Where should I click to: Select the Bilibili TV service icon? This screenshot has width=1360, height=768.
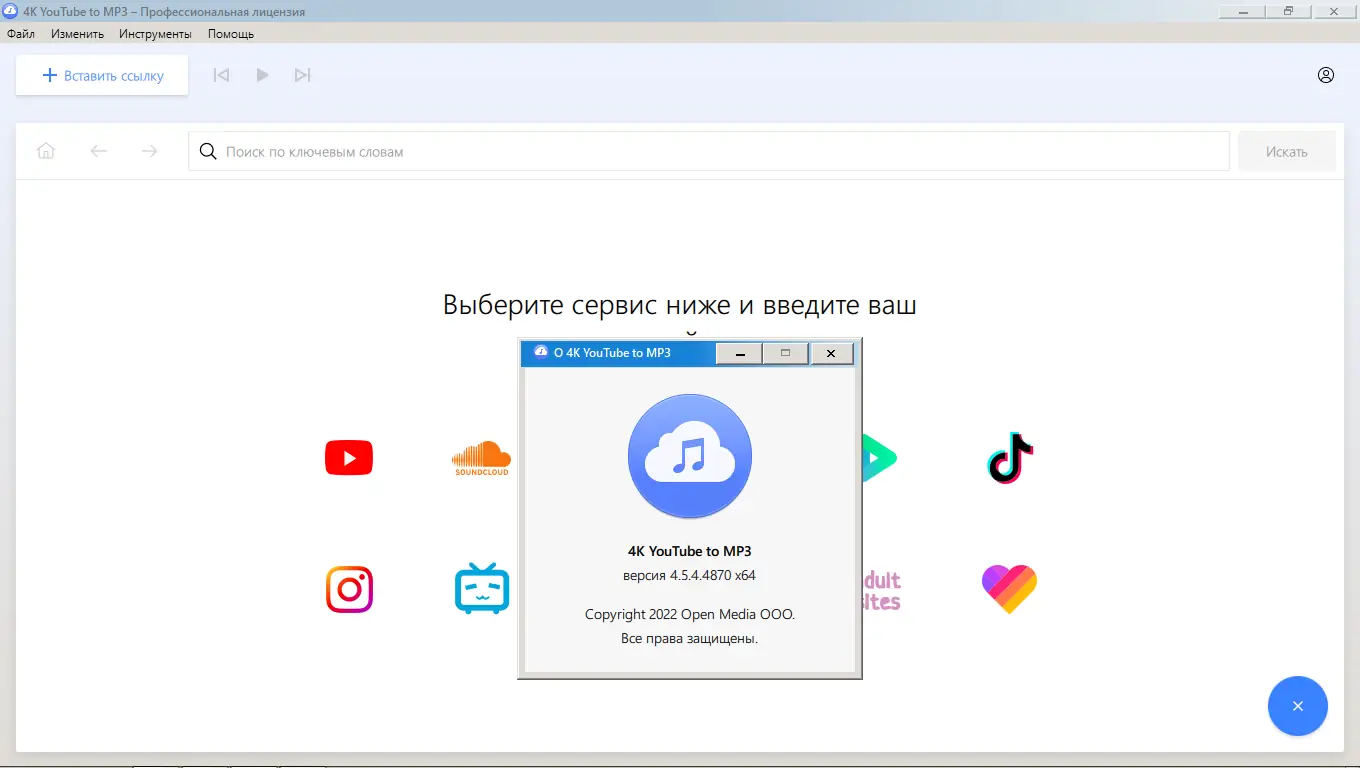click(x=481, y=589)
